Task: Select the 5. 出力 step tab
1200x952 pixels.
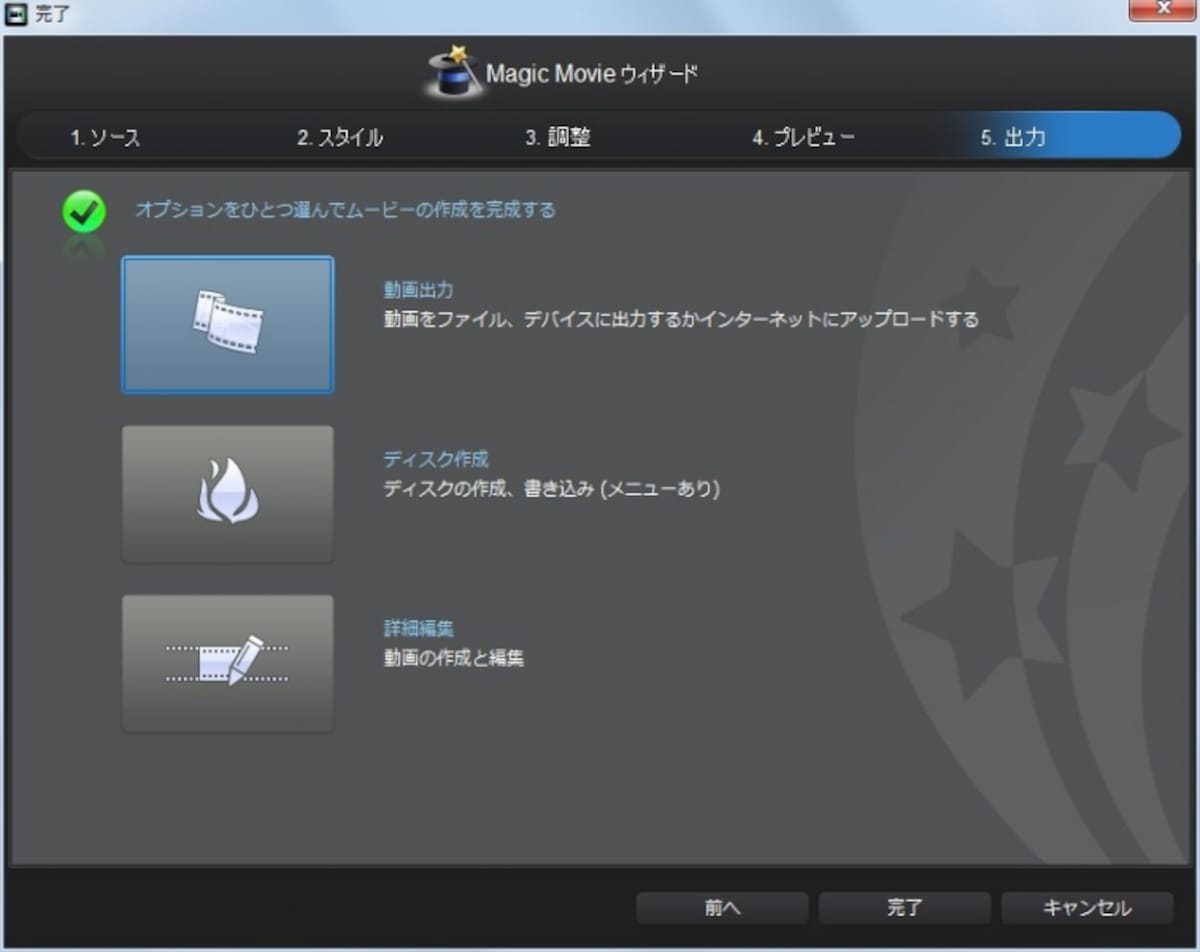Action: 1013,138
